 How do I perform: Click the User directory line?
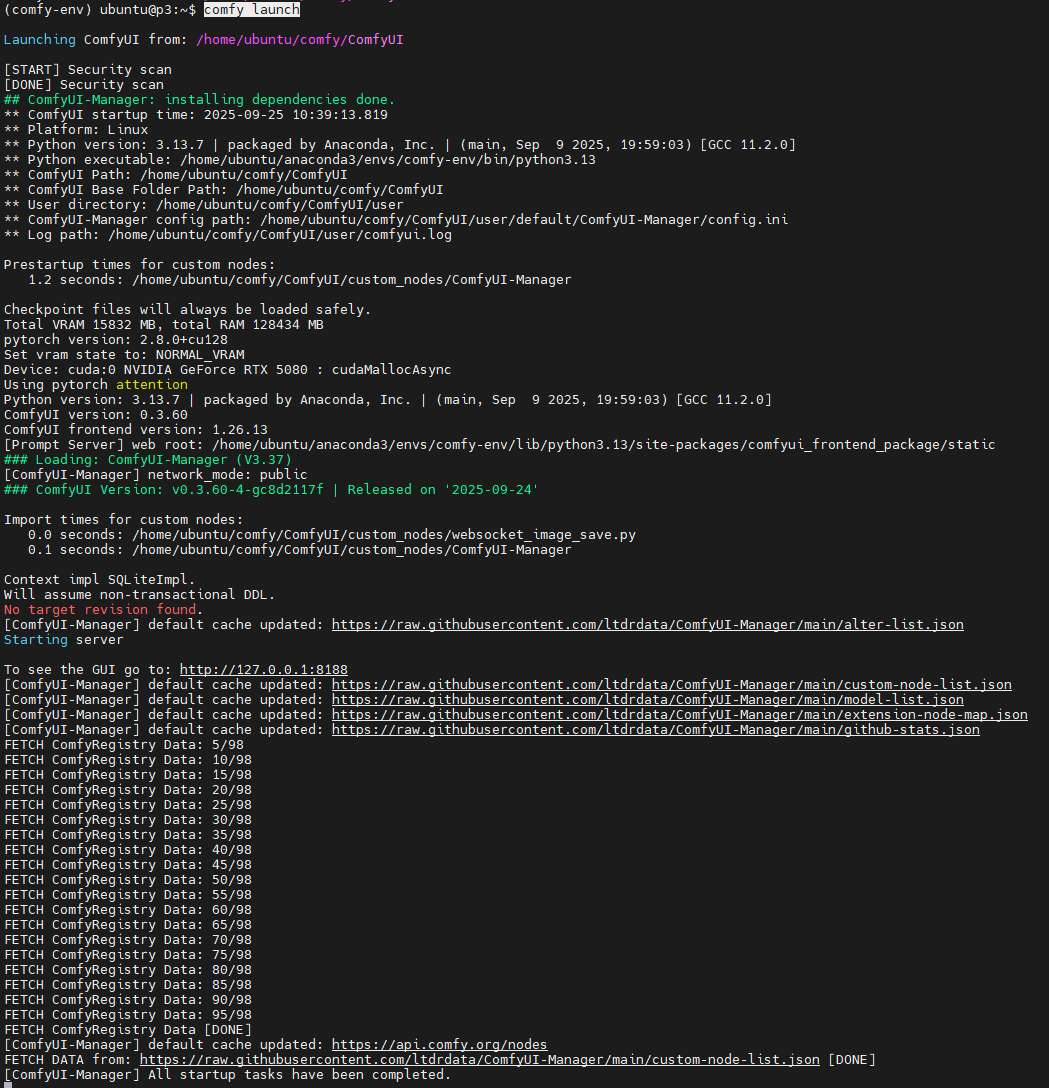(203, 205)
